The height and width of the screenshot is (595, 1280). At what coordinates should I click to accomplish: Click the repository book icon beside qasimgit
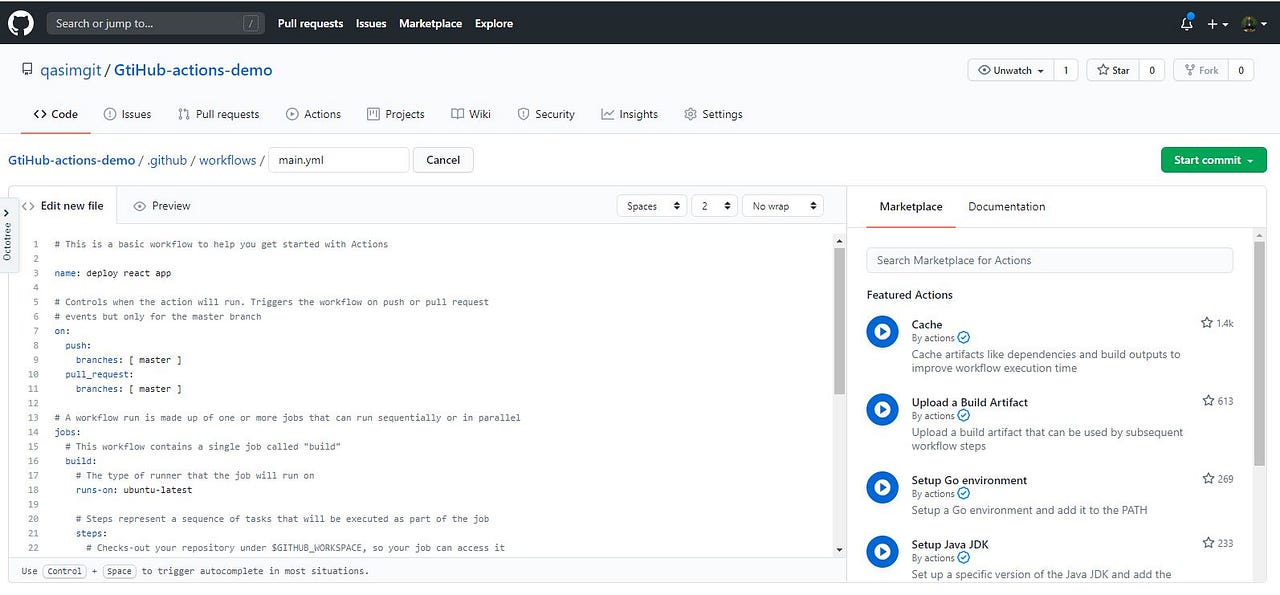(27, 69)
